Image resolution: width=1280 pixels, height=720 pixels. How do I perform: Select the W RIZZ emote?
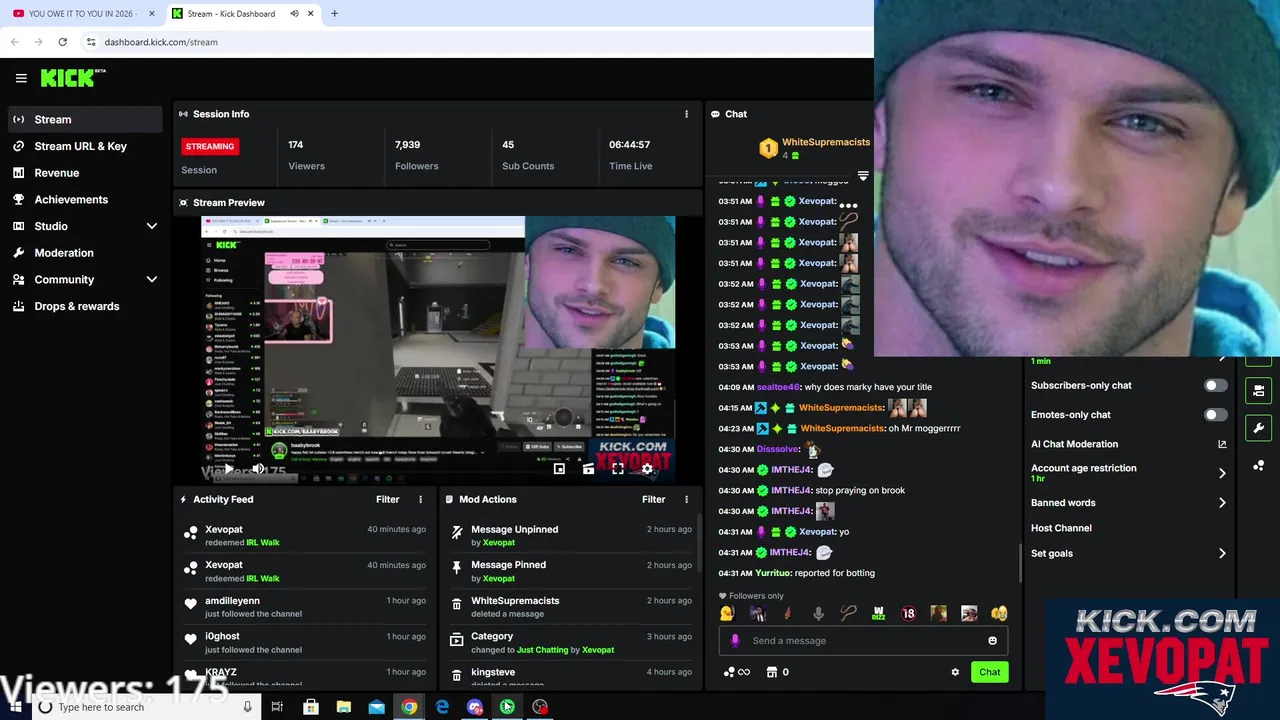click(878, 613)
